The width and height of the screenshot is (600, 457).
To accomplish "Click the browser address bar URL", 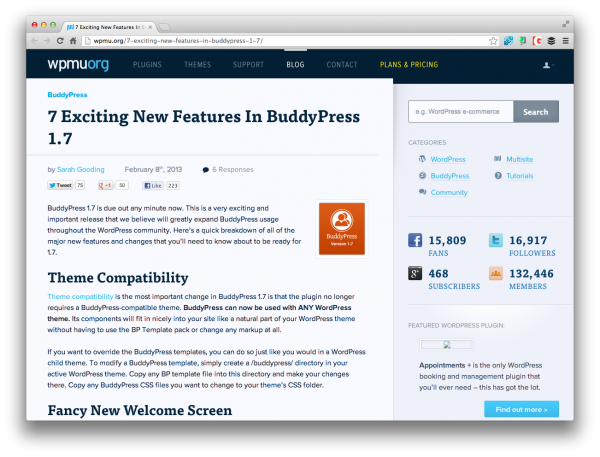I will coord(178,41).
